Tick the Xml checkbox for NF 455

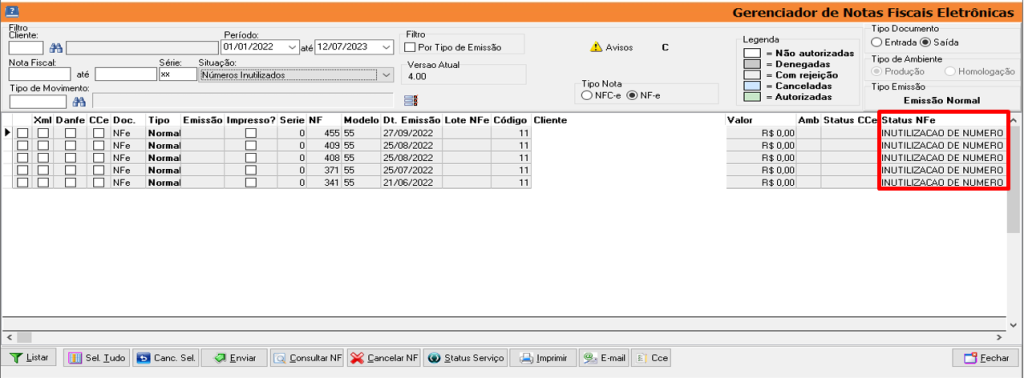tap(42, 133)
